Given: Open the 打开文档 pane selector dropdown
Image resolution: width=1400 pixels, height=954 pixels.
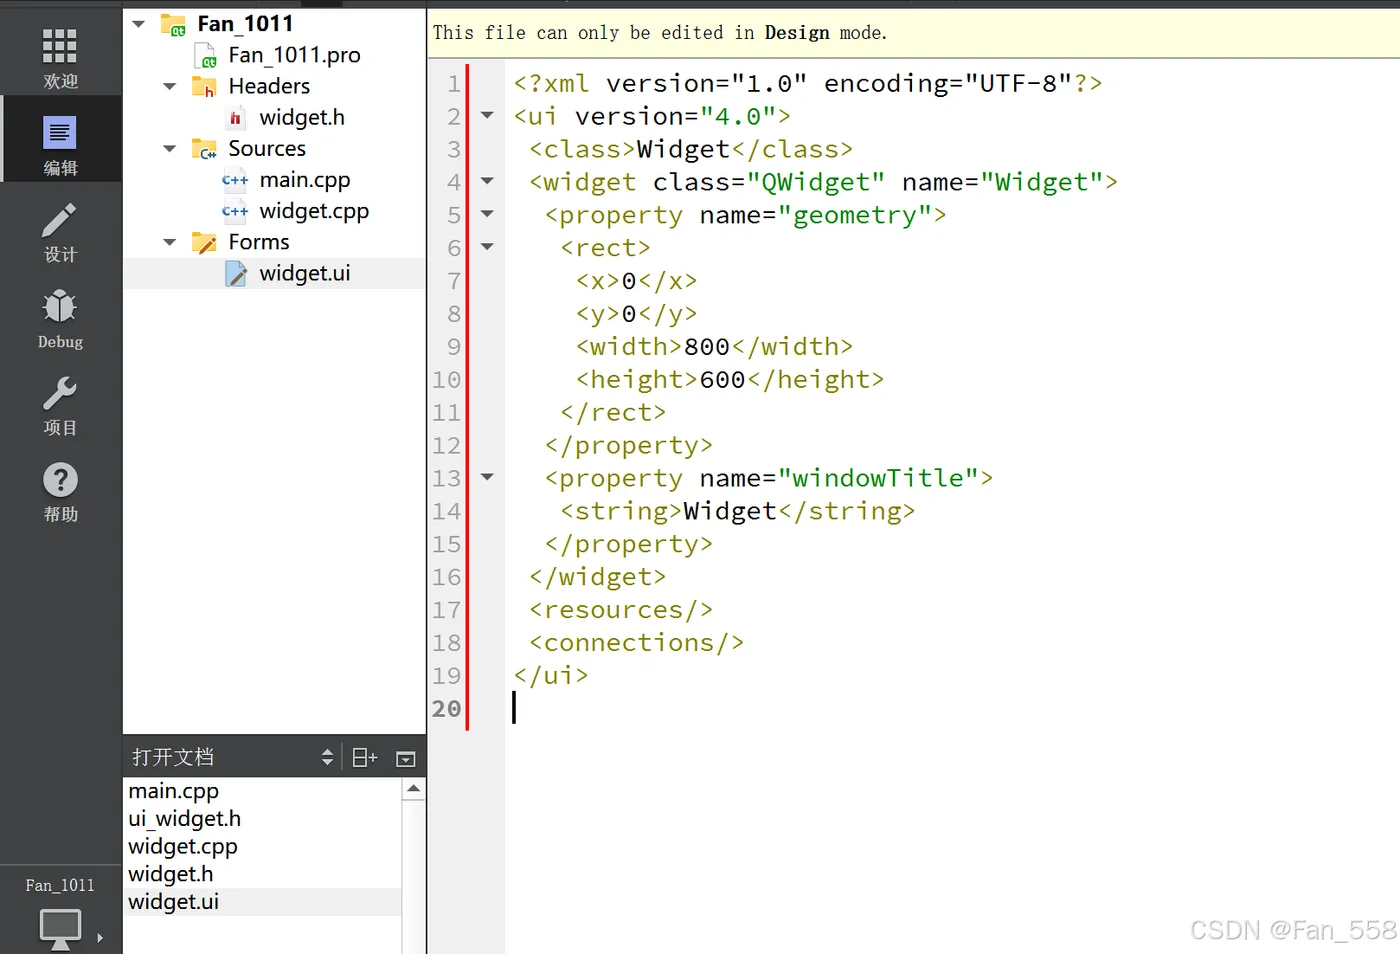Looking at the screenshot, I should click(x=327, y=758).
